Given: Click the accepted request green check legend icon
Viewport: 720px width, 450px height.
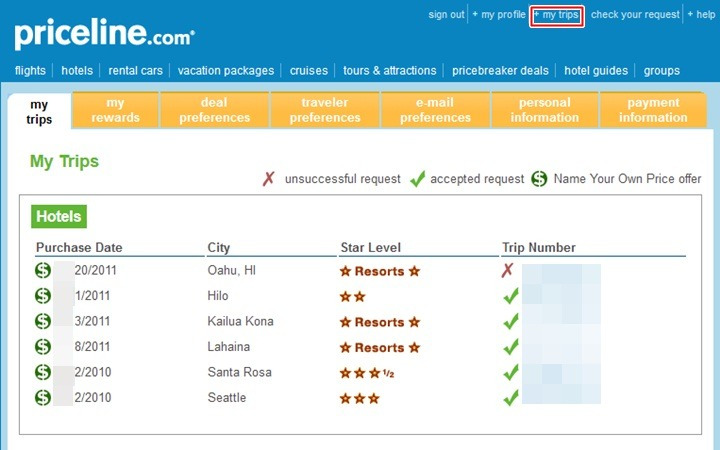Looking at the screenshot, I should click(x=417, y=179).
